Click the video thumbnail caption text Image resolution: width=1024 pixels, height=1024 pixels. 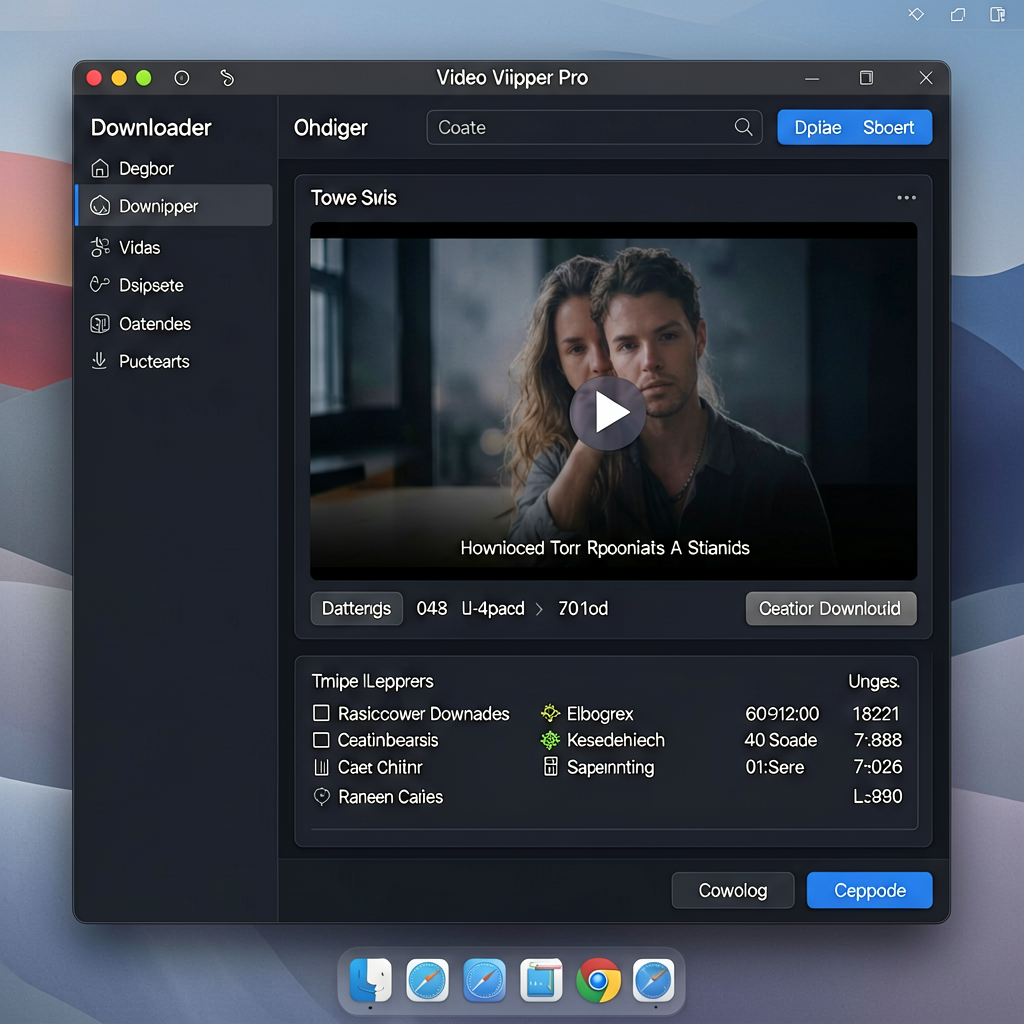(605, 547)
